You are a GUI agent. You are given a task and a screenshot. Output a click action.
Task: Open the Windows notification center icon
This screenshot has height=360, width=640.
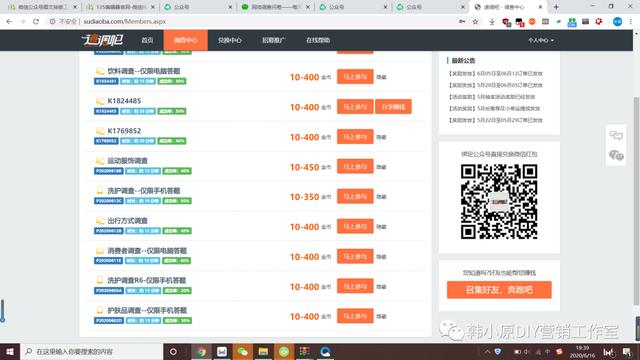tap(627, 351)
